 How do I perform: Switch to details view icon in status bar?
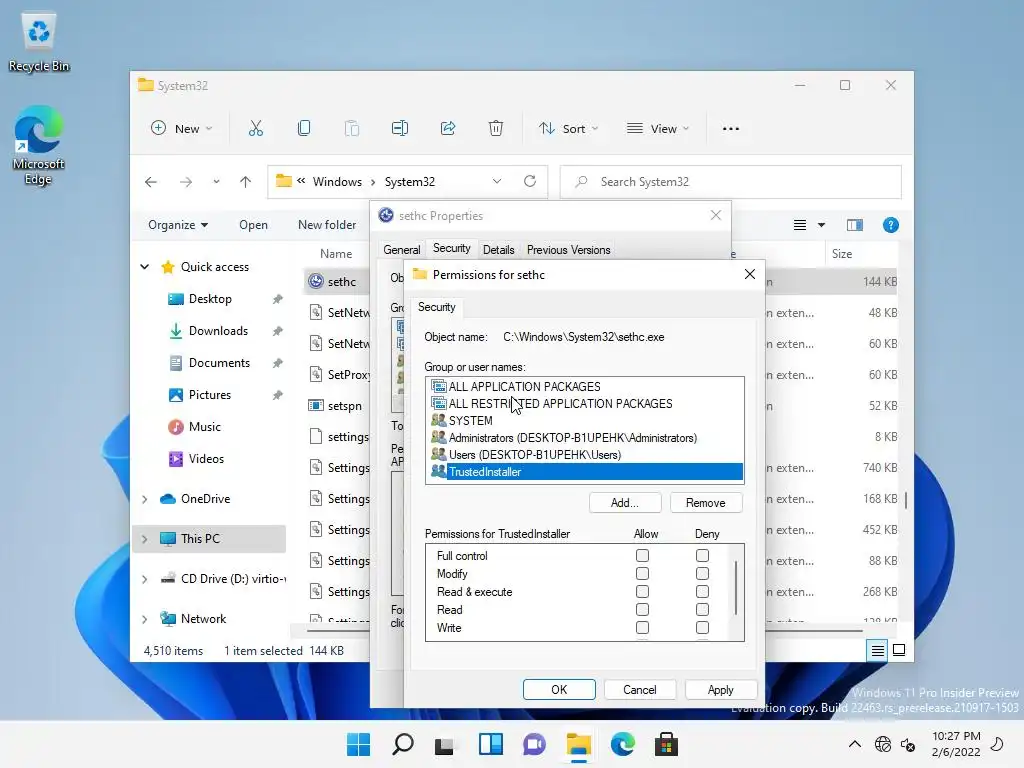point(877,650)
